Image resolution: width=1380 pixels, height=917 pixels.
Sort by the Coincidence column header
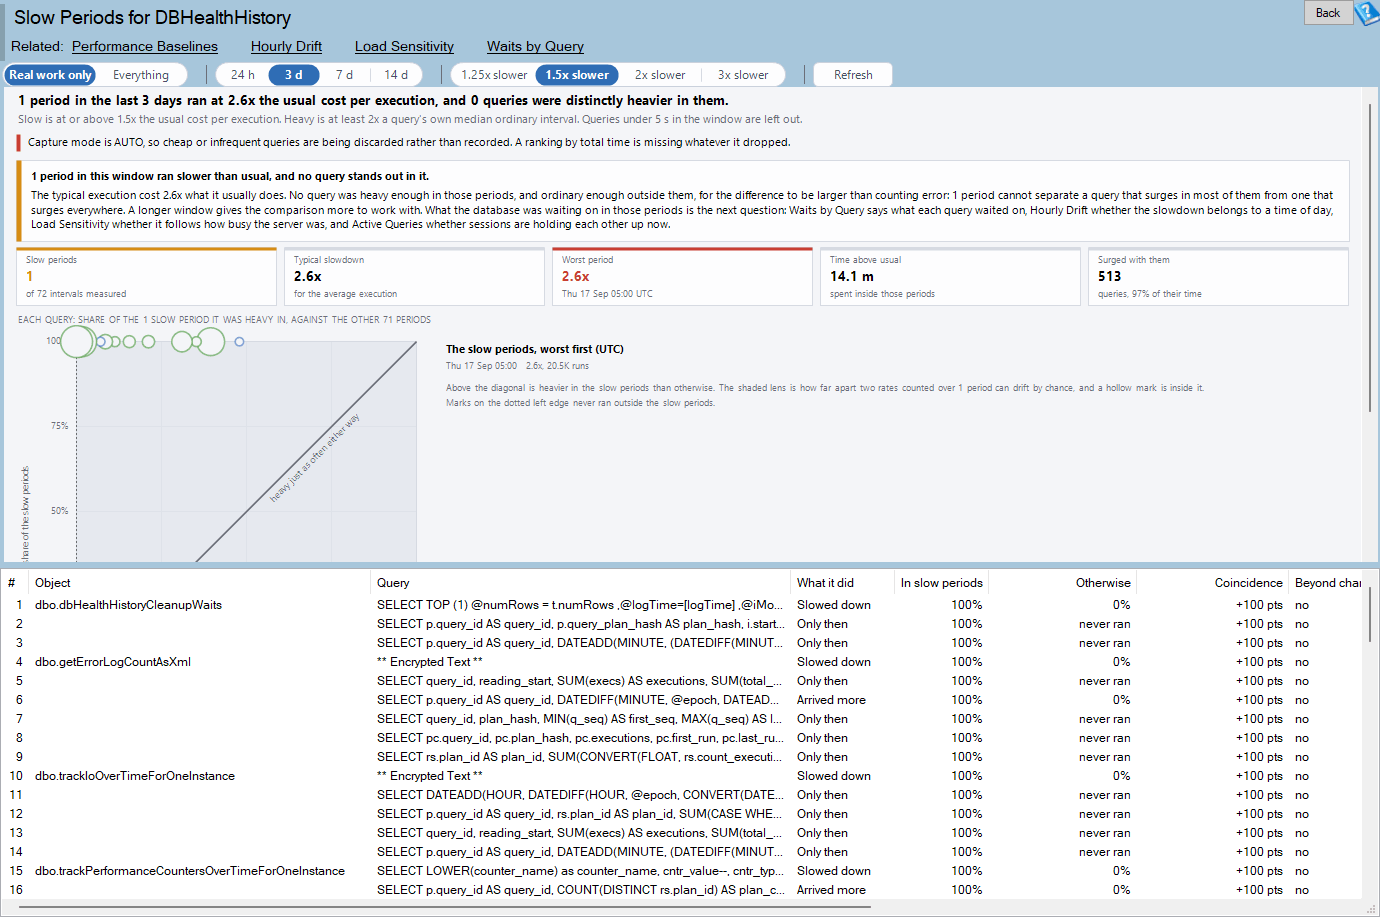pos(1213,583)
